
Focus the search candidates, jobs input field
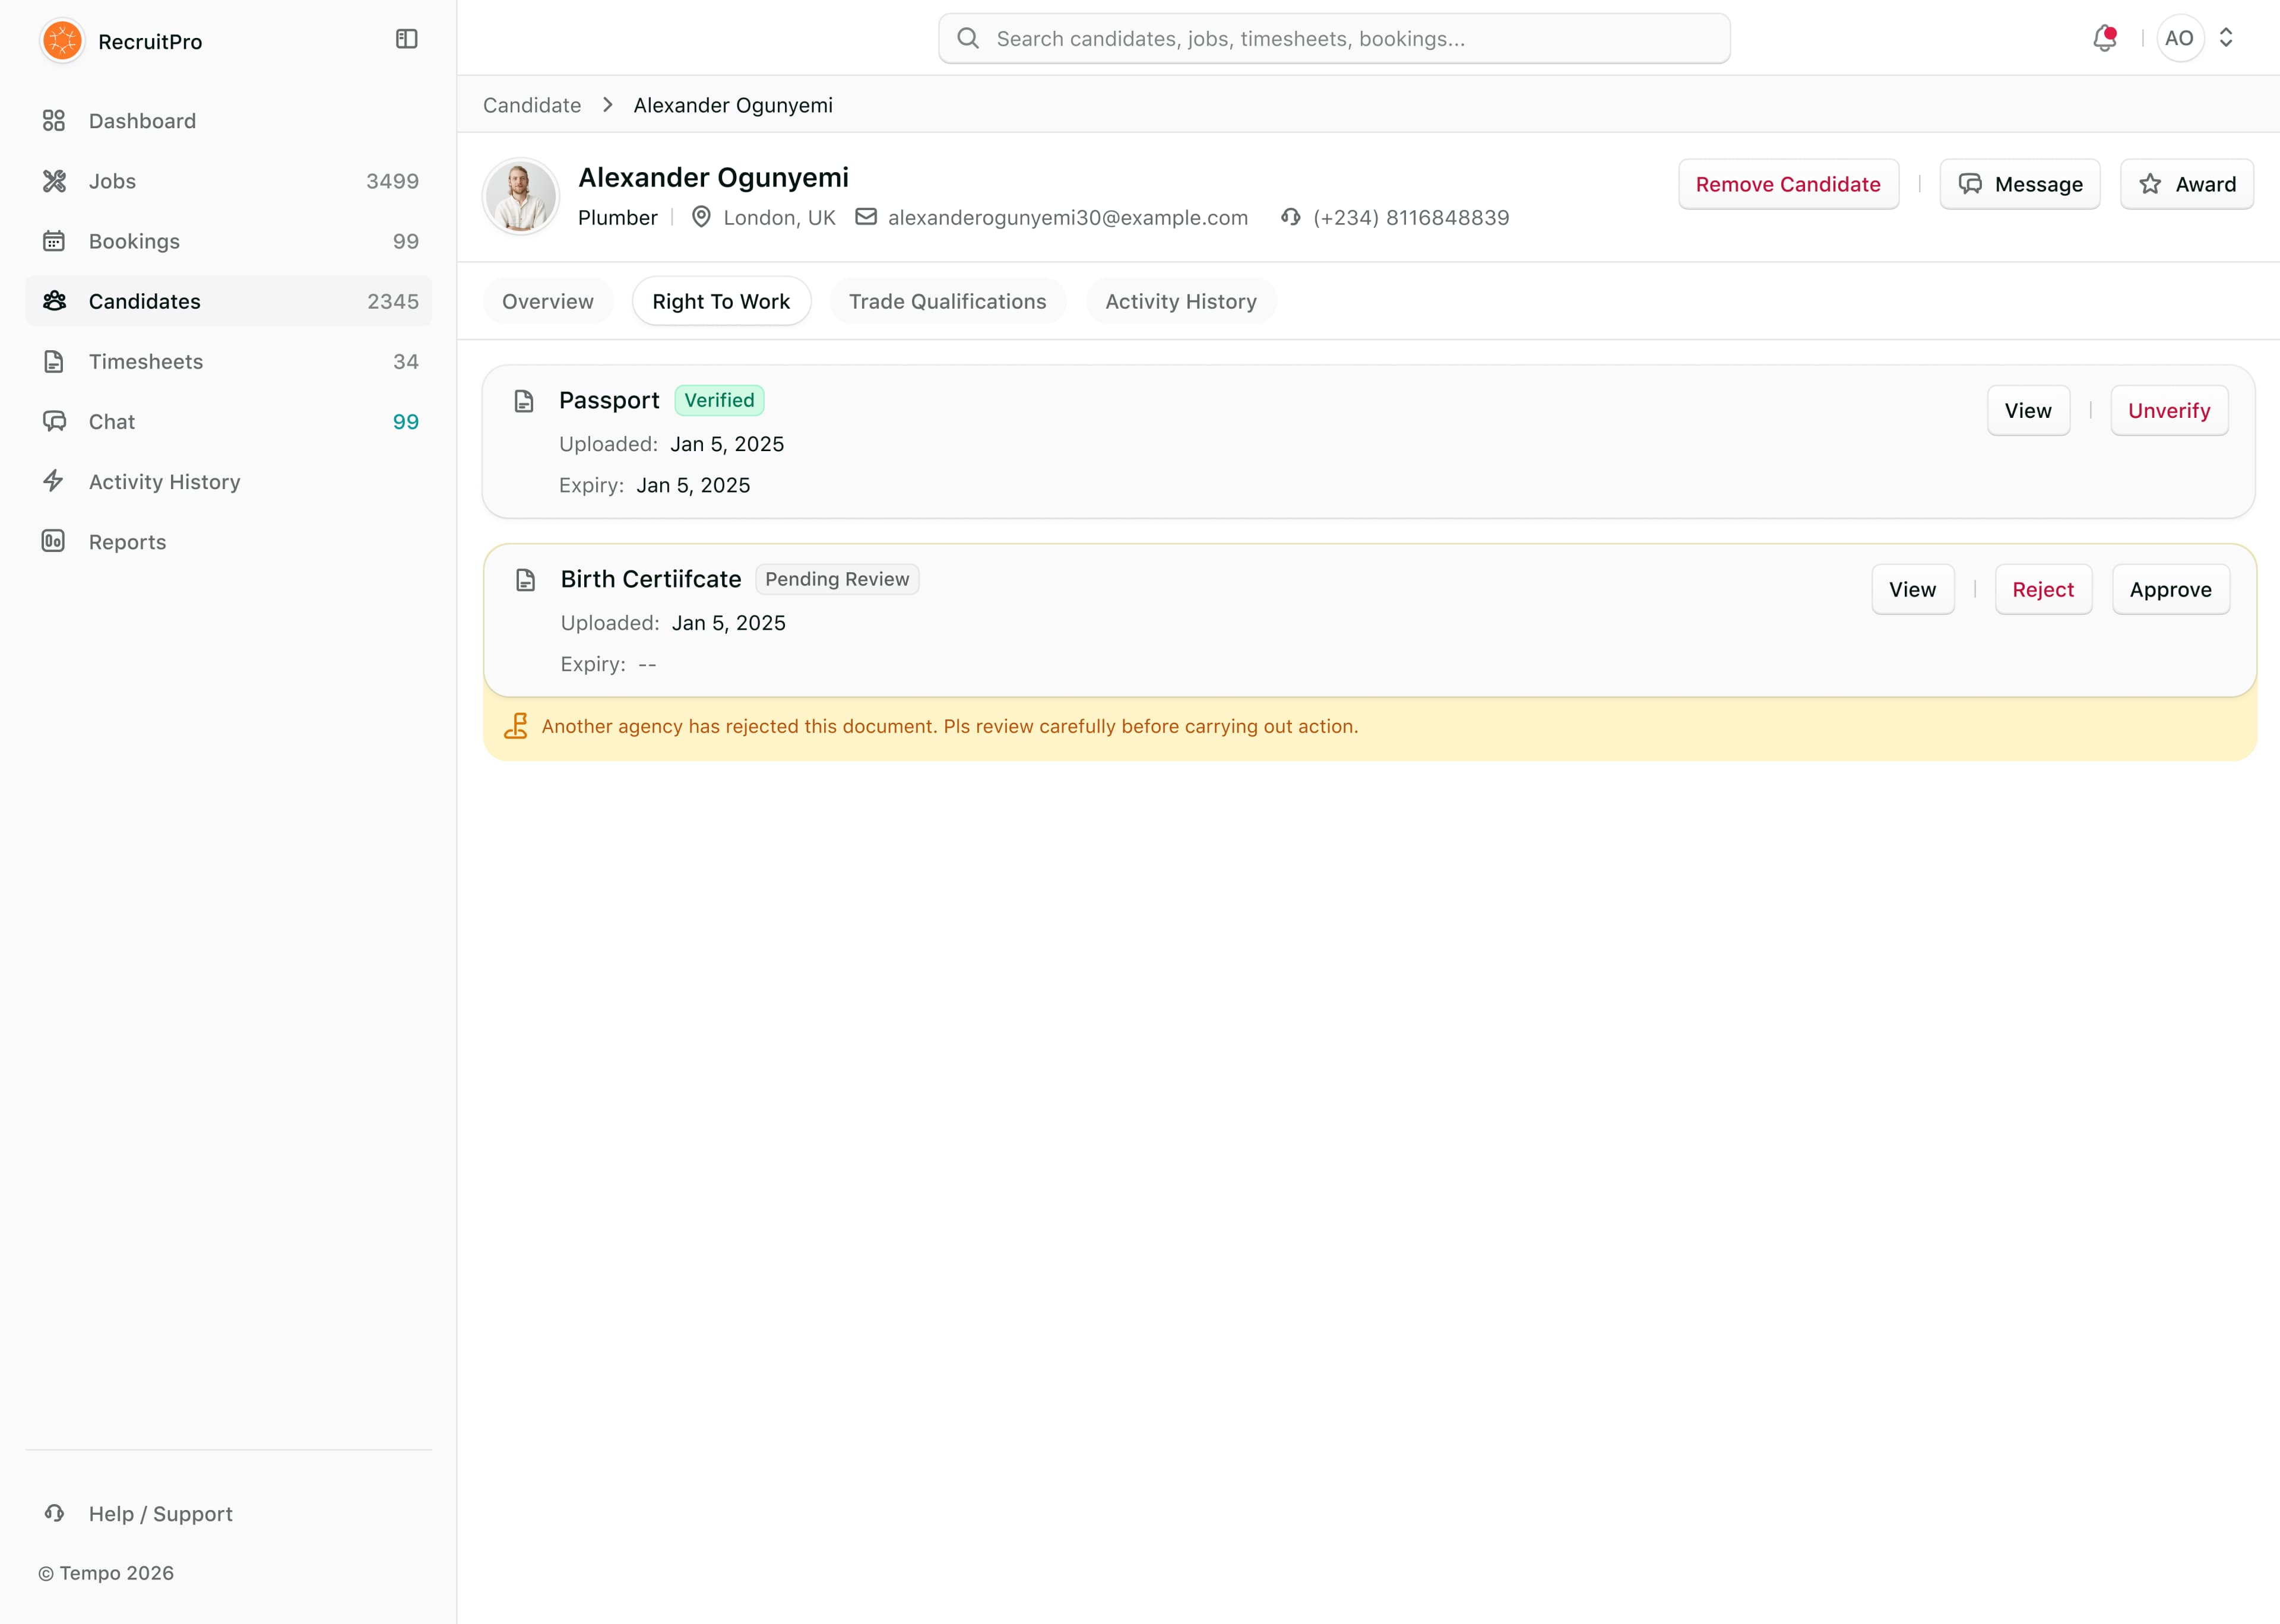coord(1334,38)
